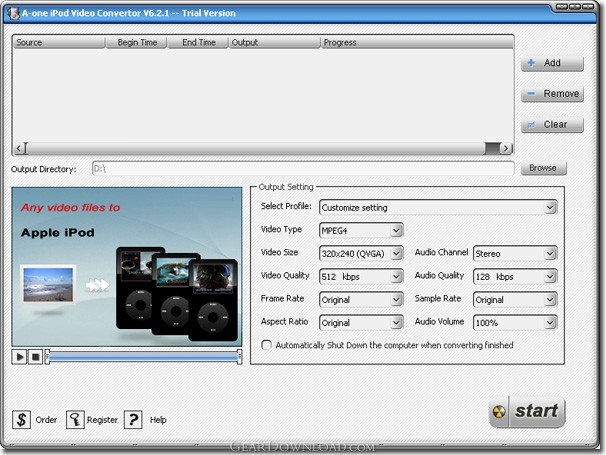Play the preview video
The image size is (606, 455).
[x=19, y=356]
